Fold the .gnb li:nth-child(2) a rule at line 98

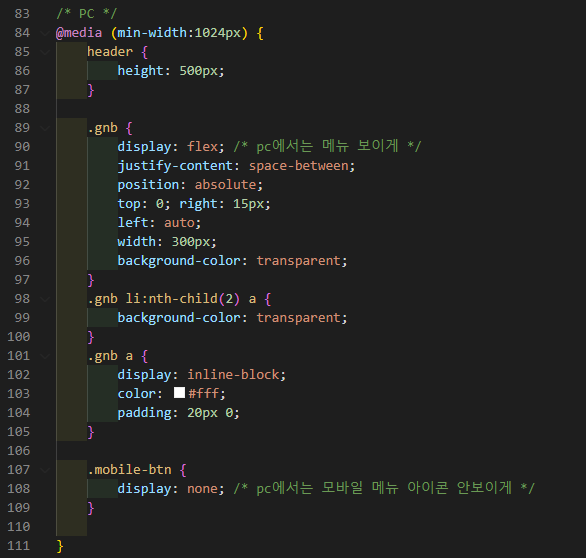[x=45, y=299]
